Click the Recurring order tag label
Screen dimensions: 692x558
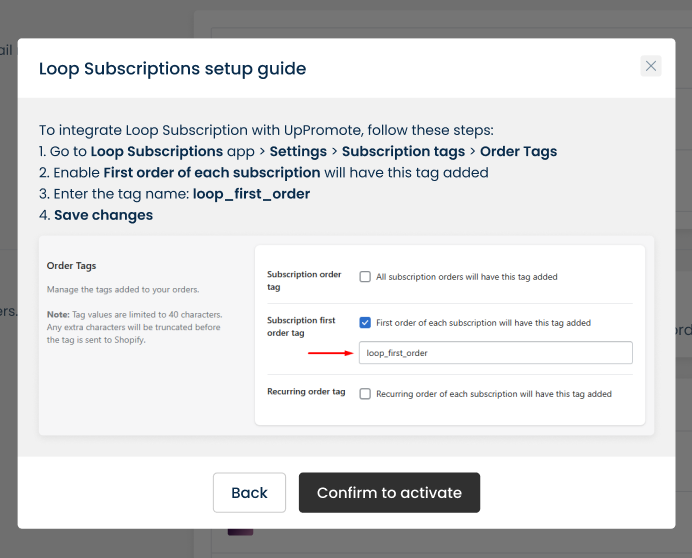click(306, 392)
